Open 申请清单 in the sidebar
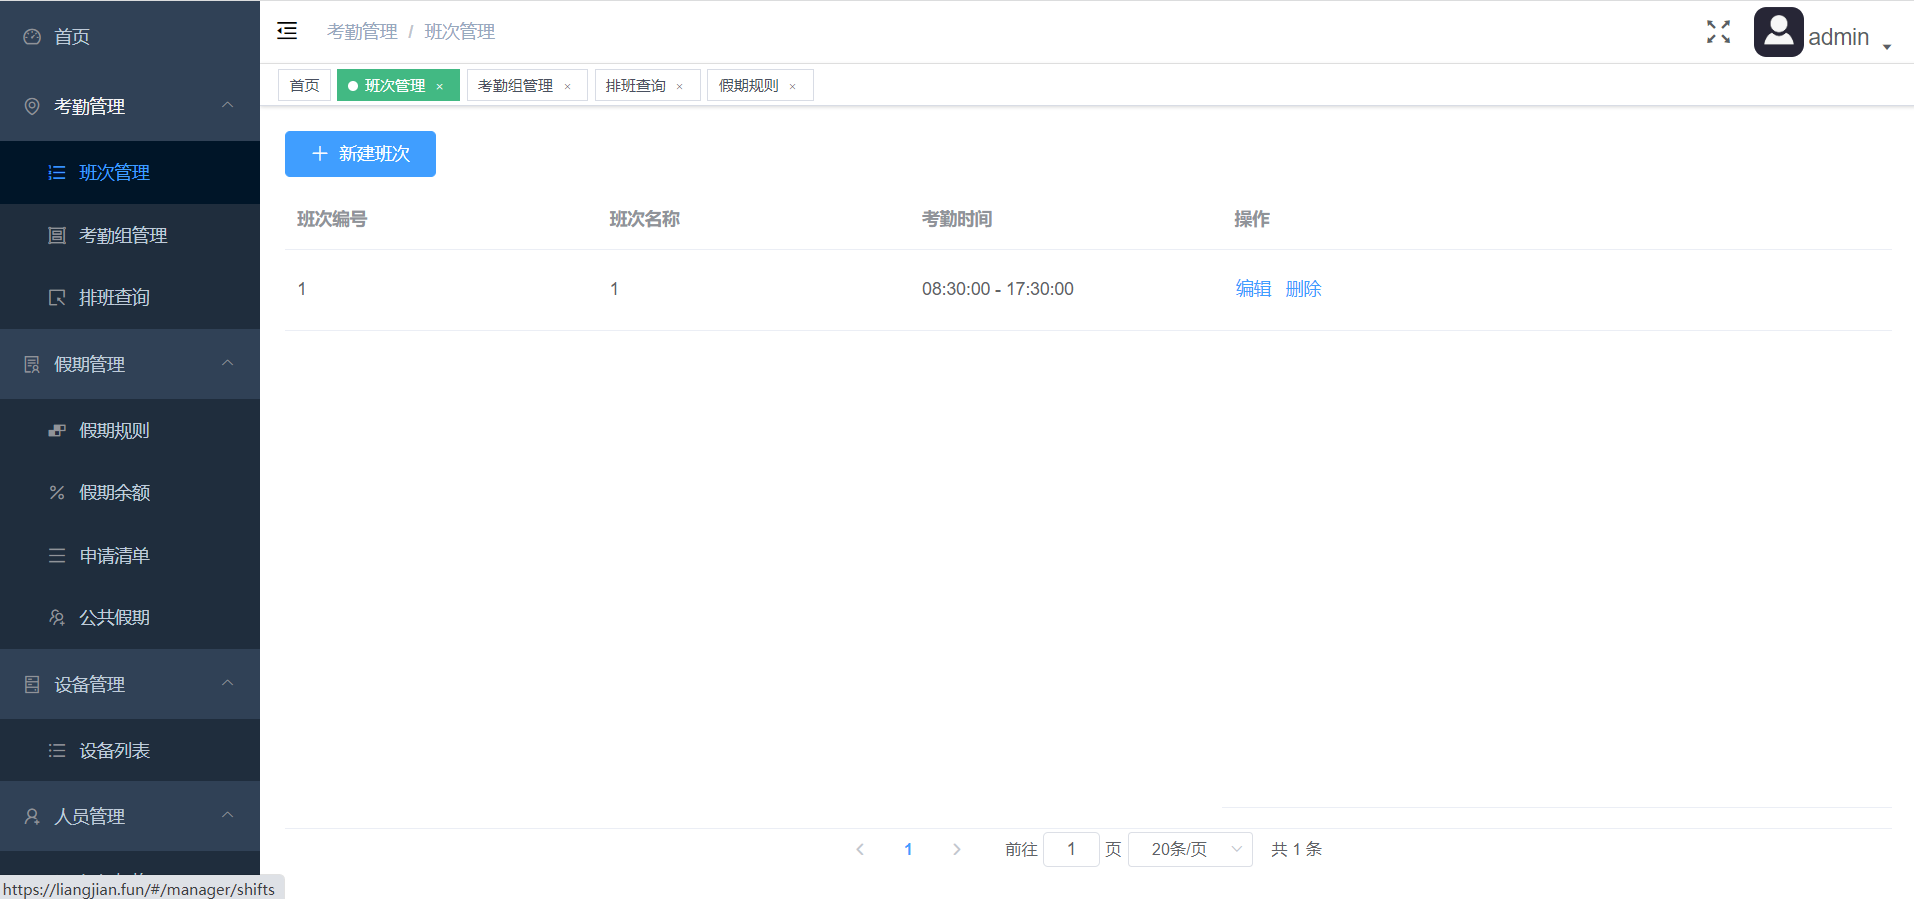Image resolution: width=1914 pixels, height=899 pixels. (x=130, y=555)
